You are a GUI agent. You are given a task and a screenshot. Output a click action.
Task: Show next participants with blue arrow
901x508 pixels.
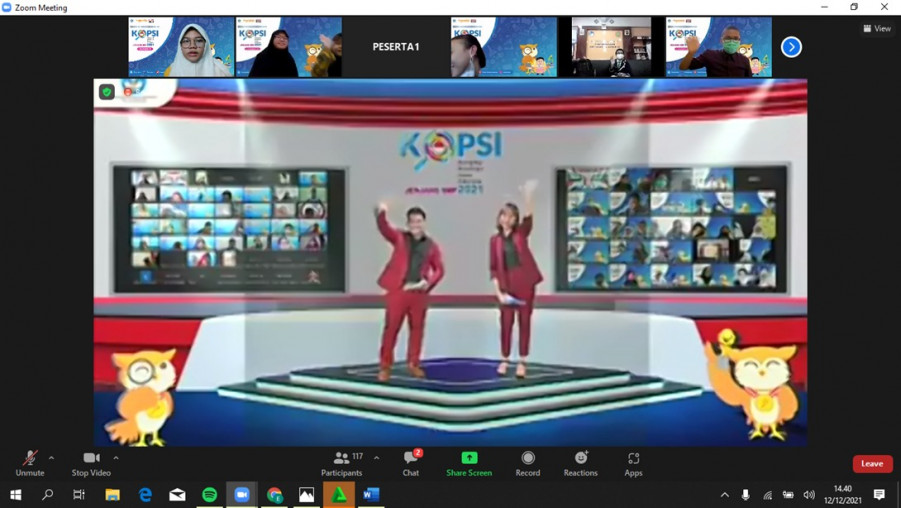tap(791, 47)
